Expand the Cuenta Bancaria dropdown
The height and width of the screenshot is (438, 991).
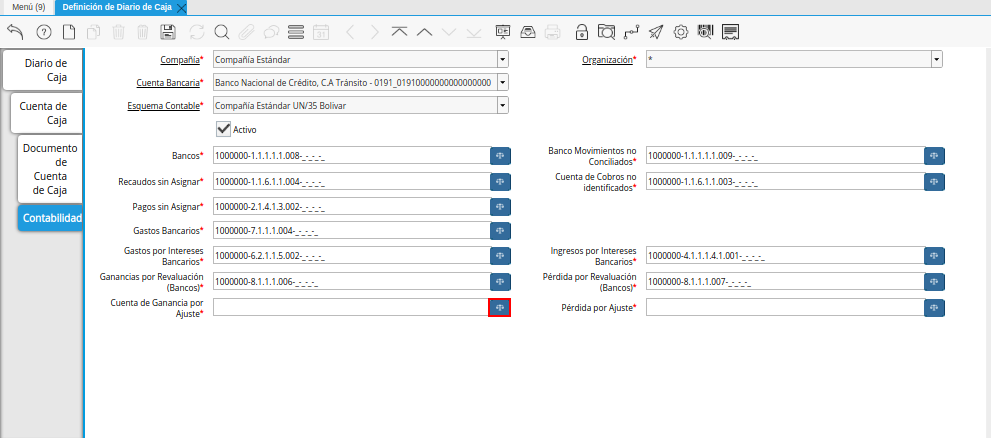[x=502, y=83]
